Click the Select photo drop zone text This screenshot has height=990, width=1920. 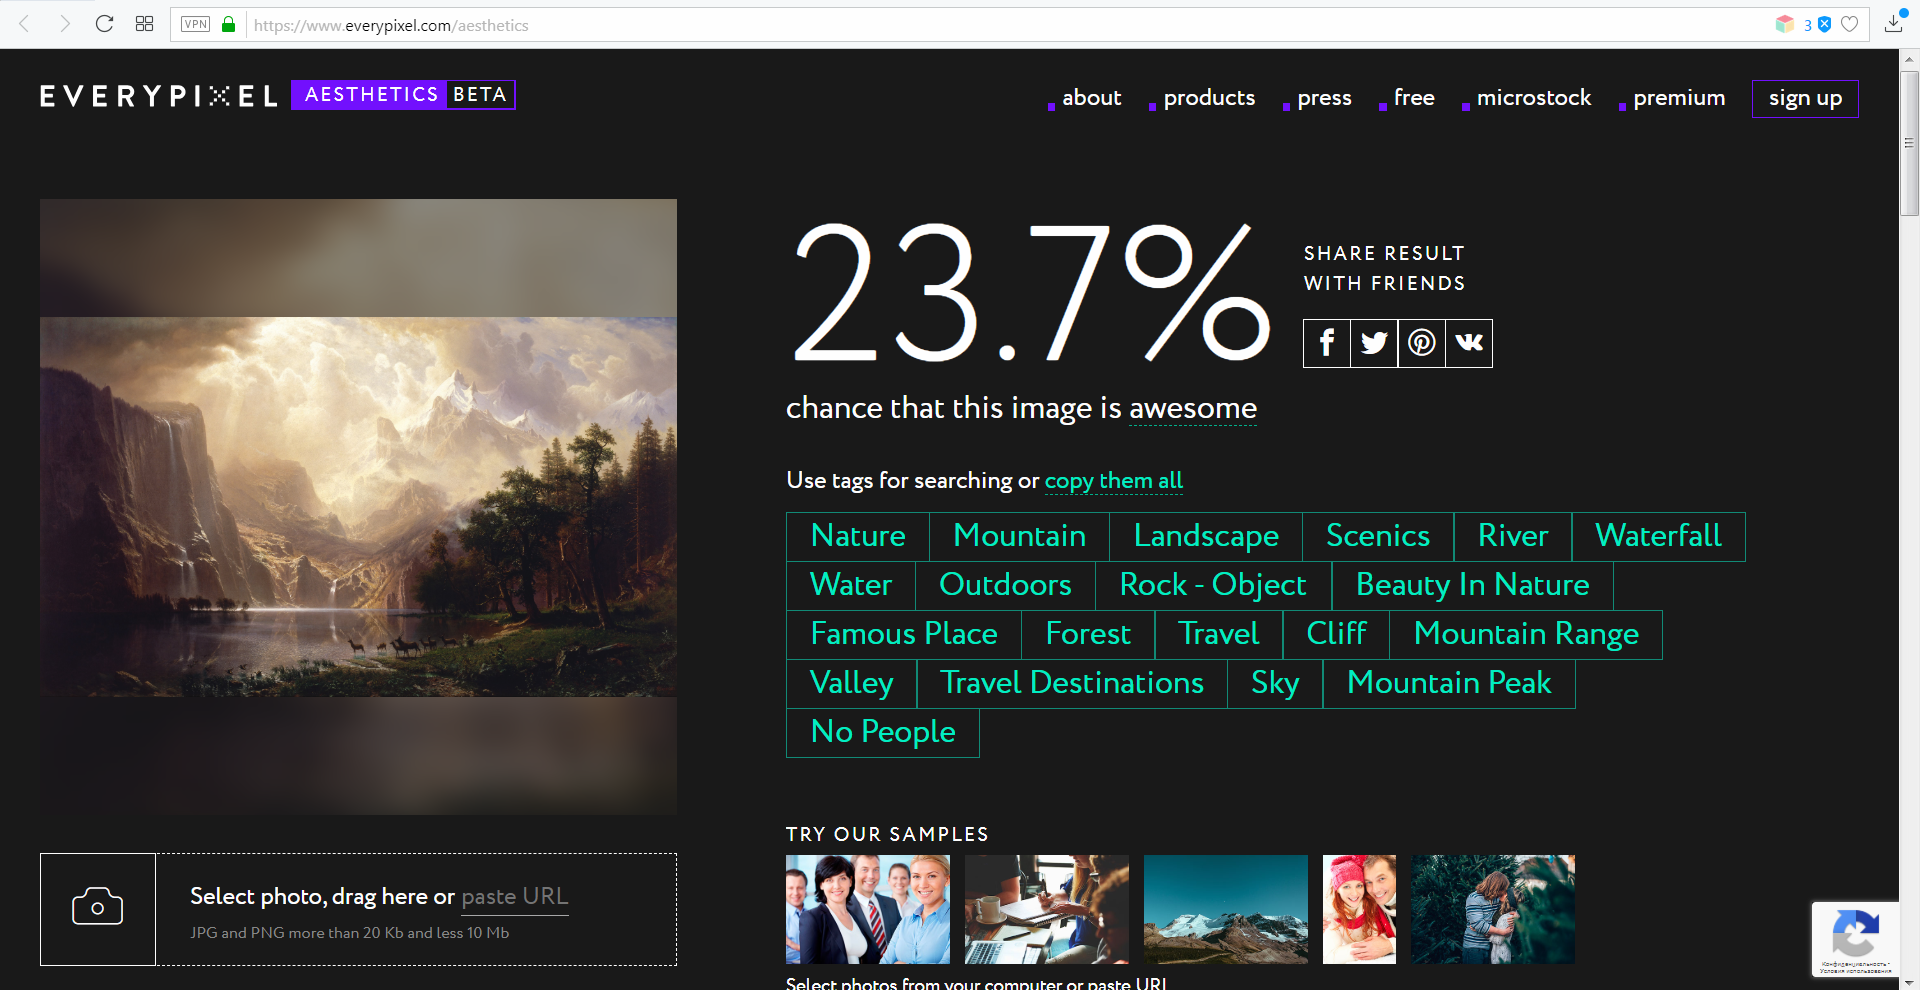pos(322,897)
